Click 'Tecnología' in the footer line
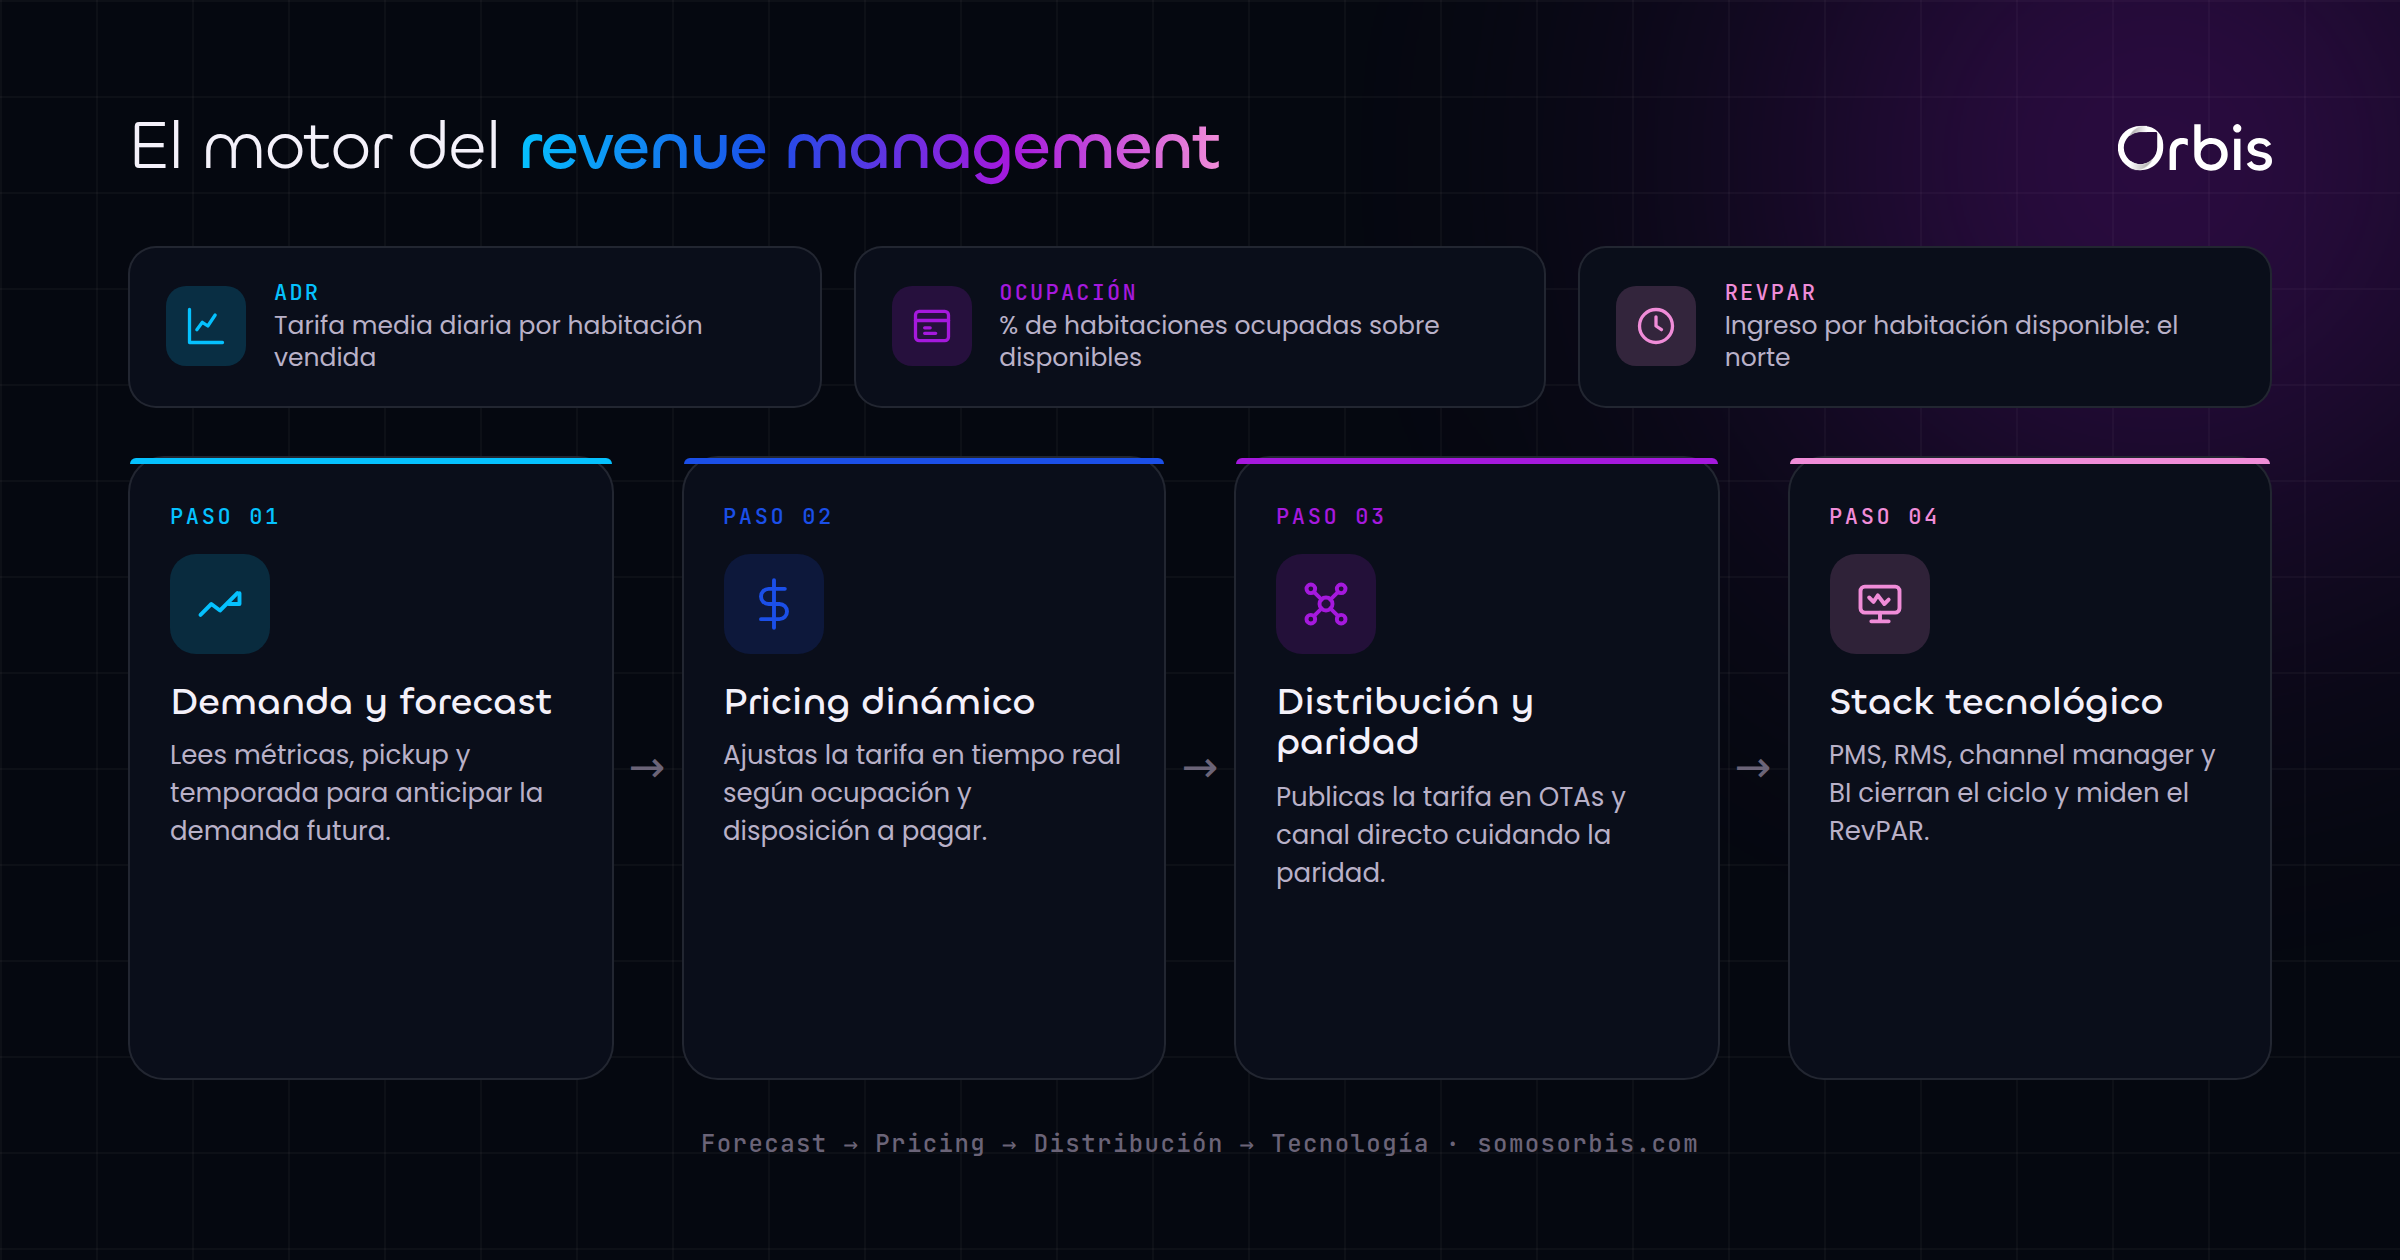Image resolution: width=2400 pixels, height=1260 pixels. tap(1350, 1143)
